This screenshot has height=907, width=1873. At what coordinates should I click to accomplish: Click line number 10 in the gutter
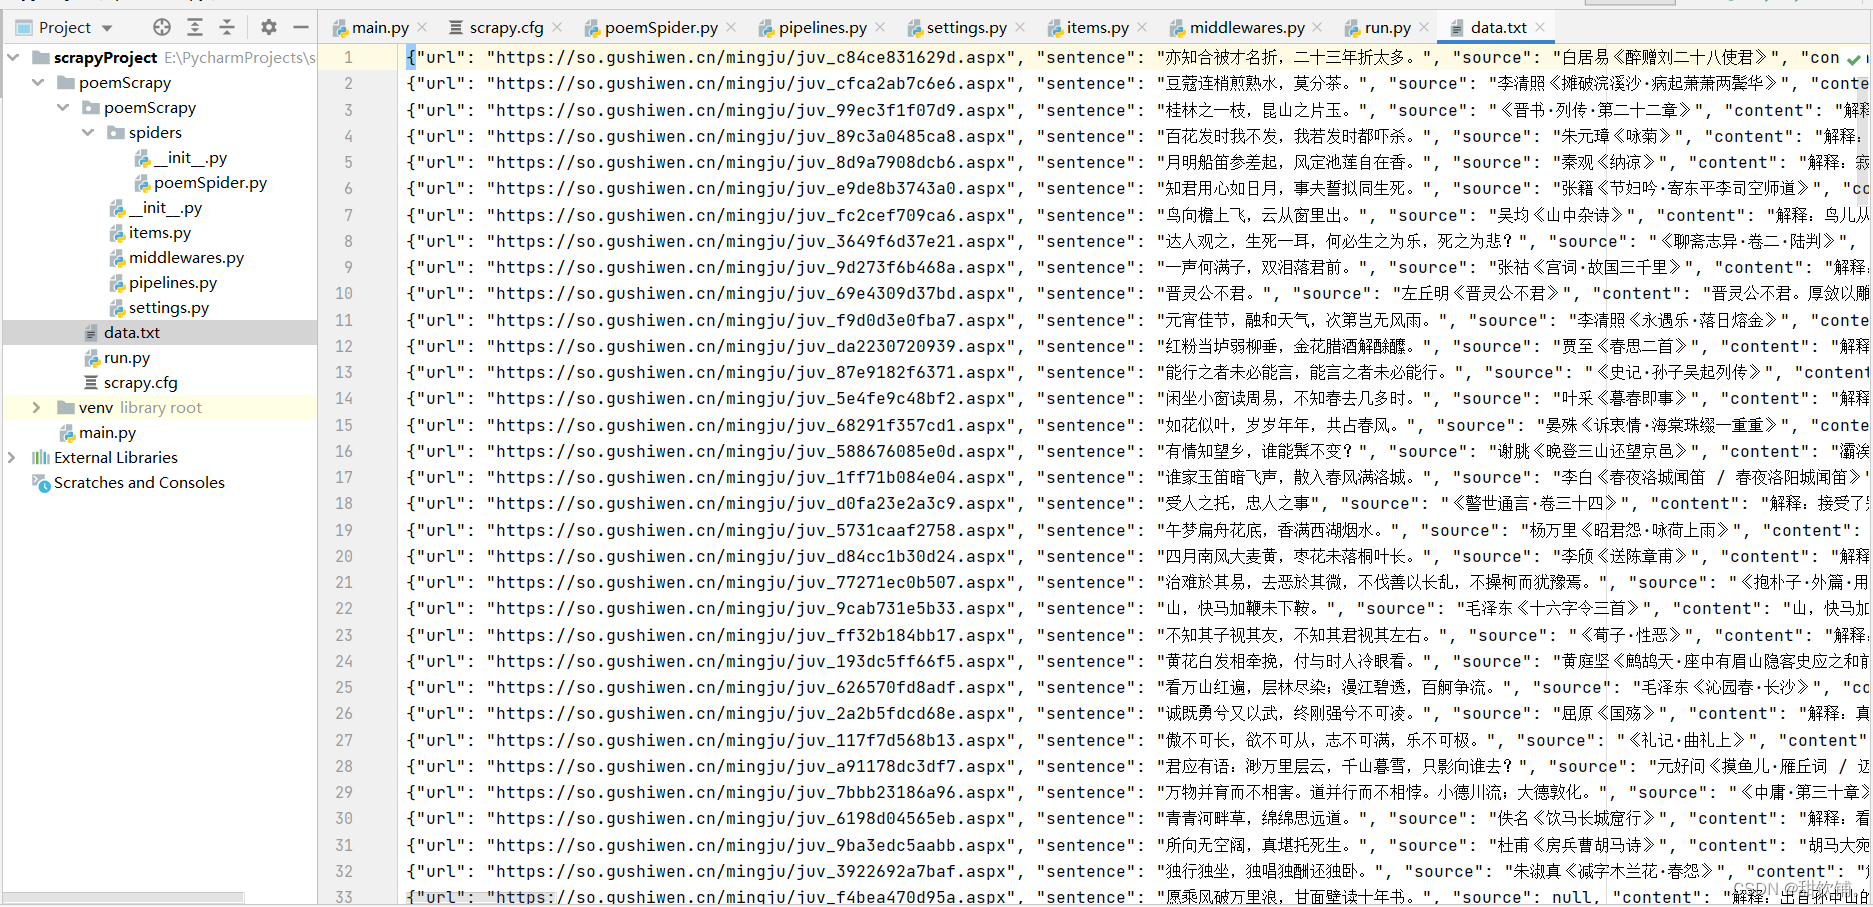[x=344, y=293]
